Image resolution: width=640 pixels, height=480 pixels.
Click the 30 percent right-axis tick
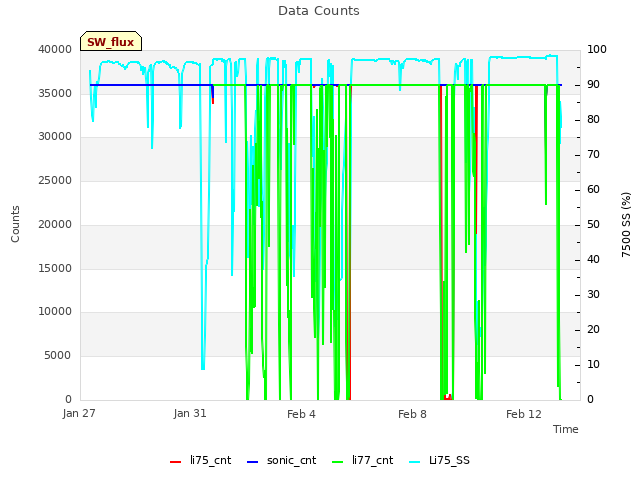pos(593,294)
